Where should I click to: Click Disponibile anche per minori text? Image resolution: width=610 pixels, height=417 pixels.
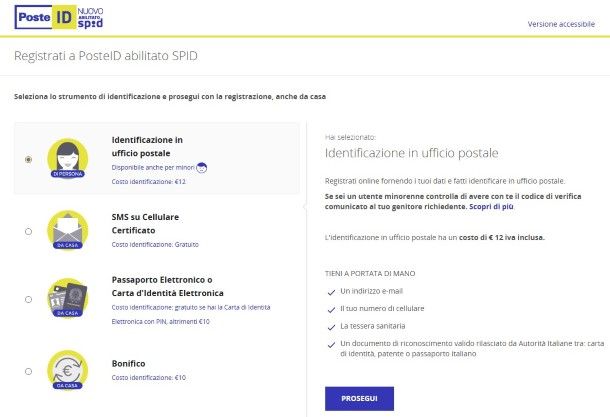tap(153, 168)
